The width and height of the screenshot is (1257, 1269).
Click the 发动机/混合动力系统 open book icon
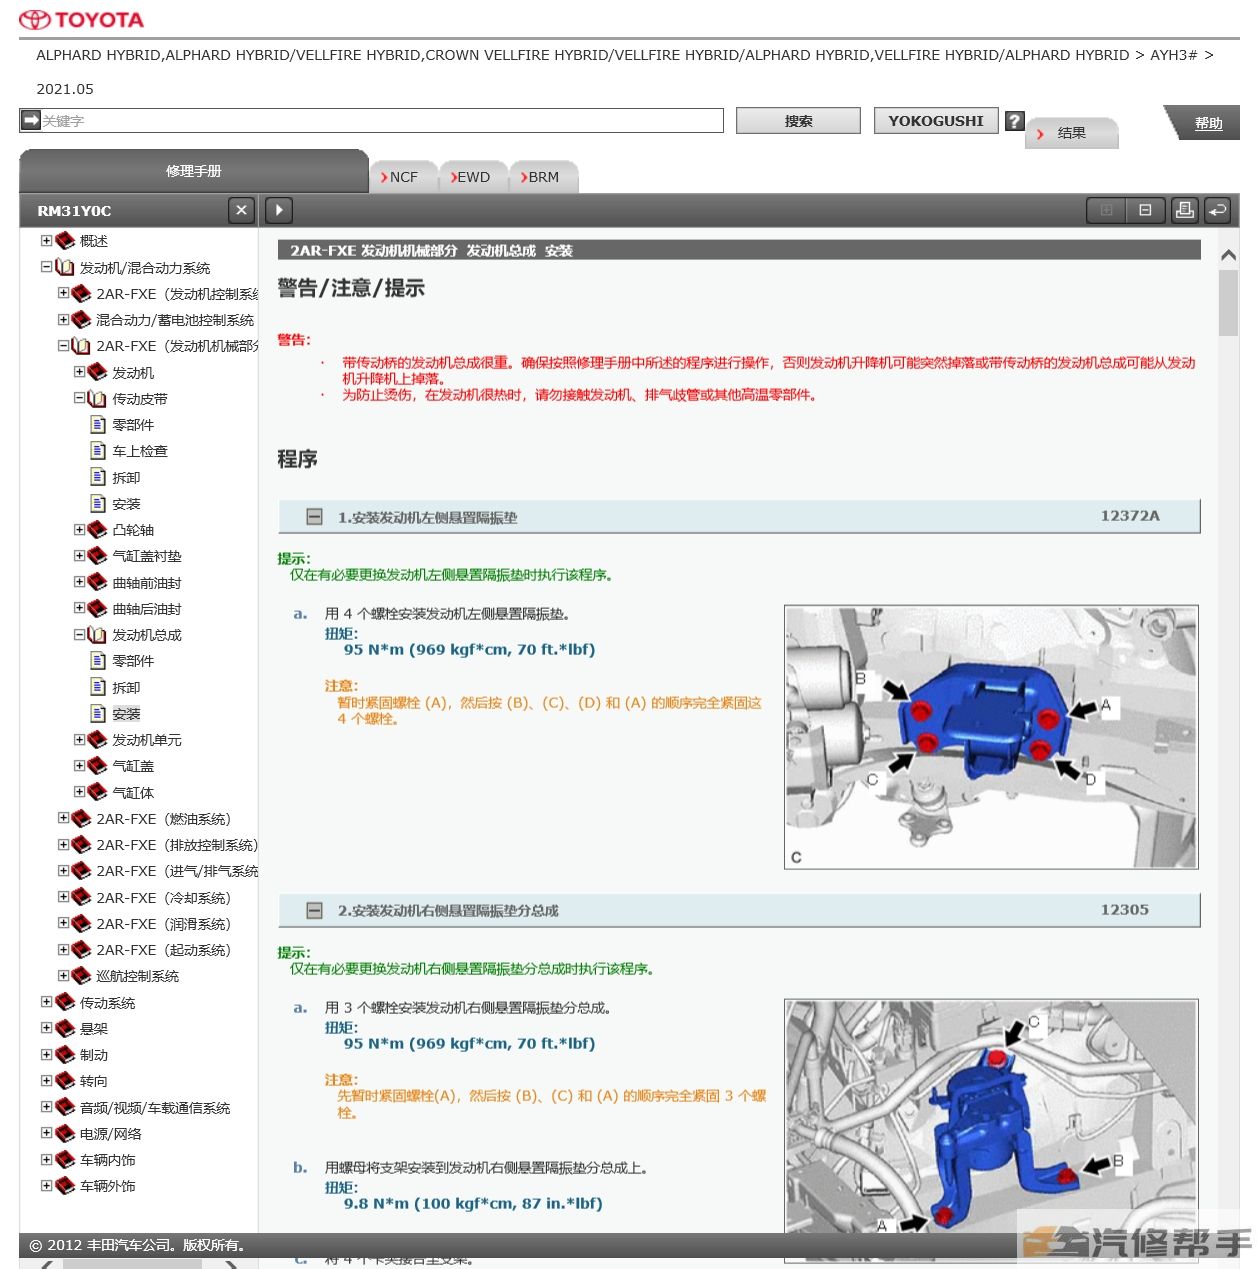65,267
